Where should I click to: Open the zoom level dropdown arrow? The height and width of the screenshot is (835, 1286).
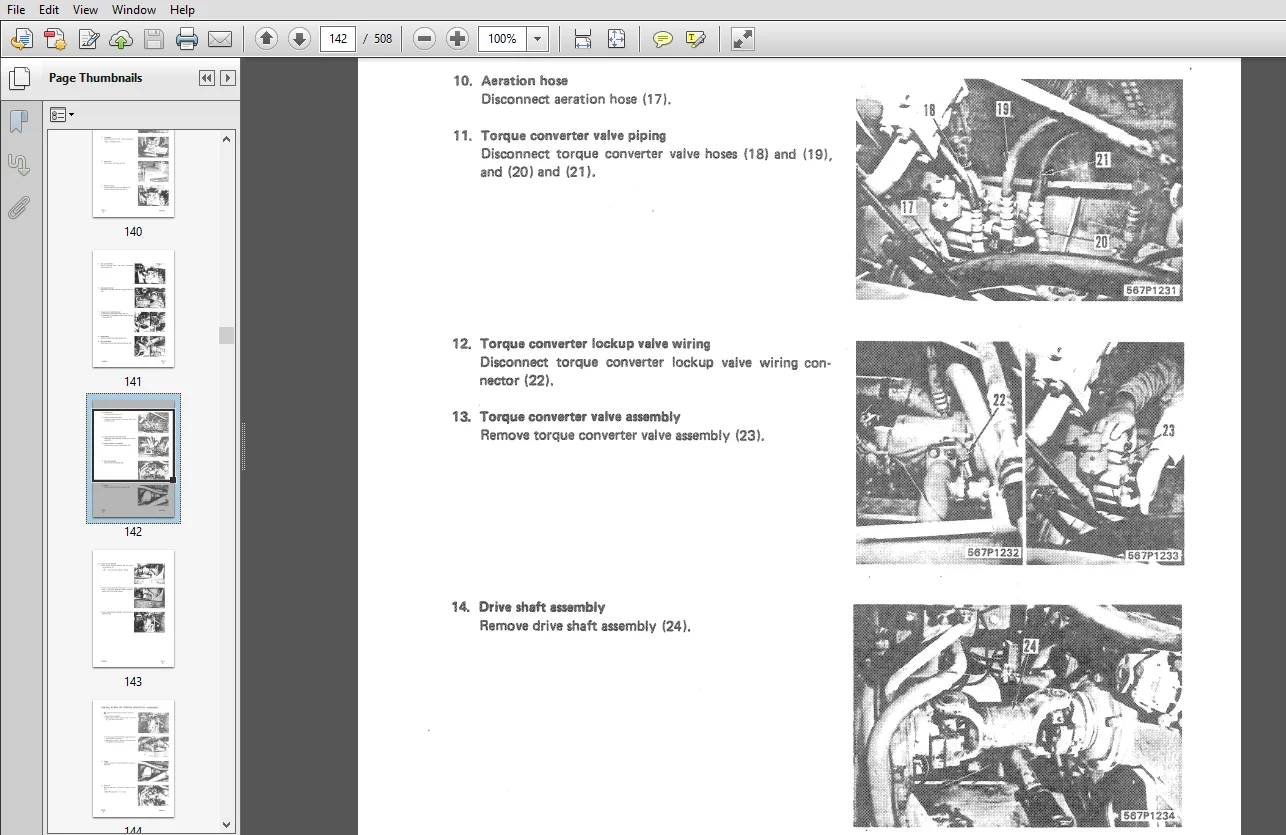(538, 39)
